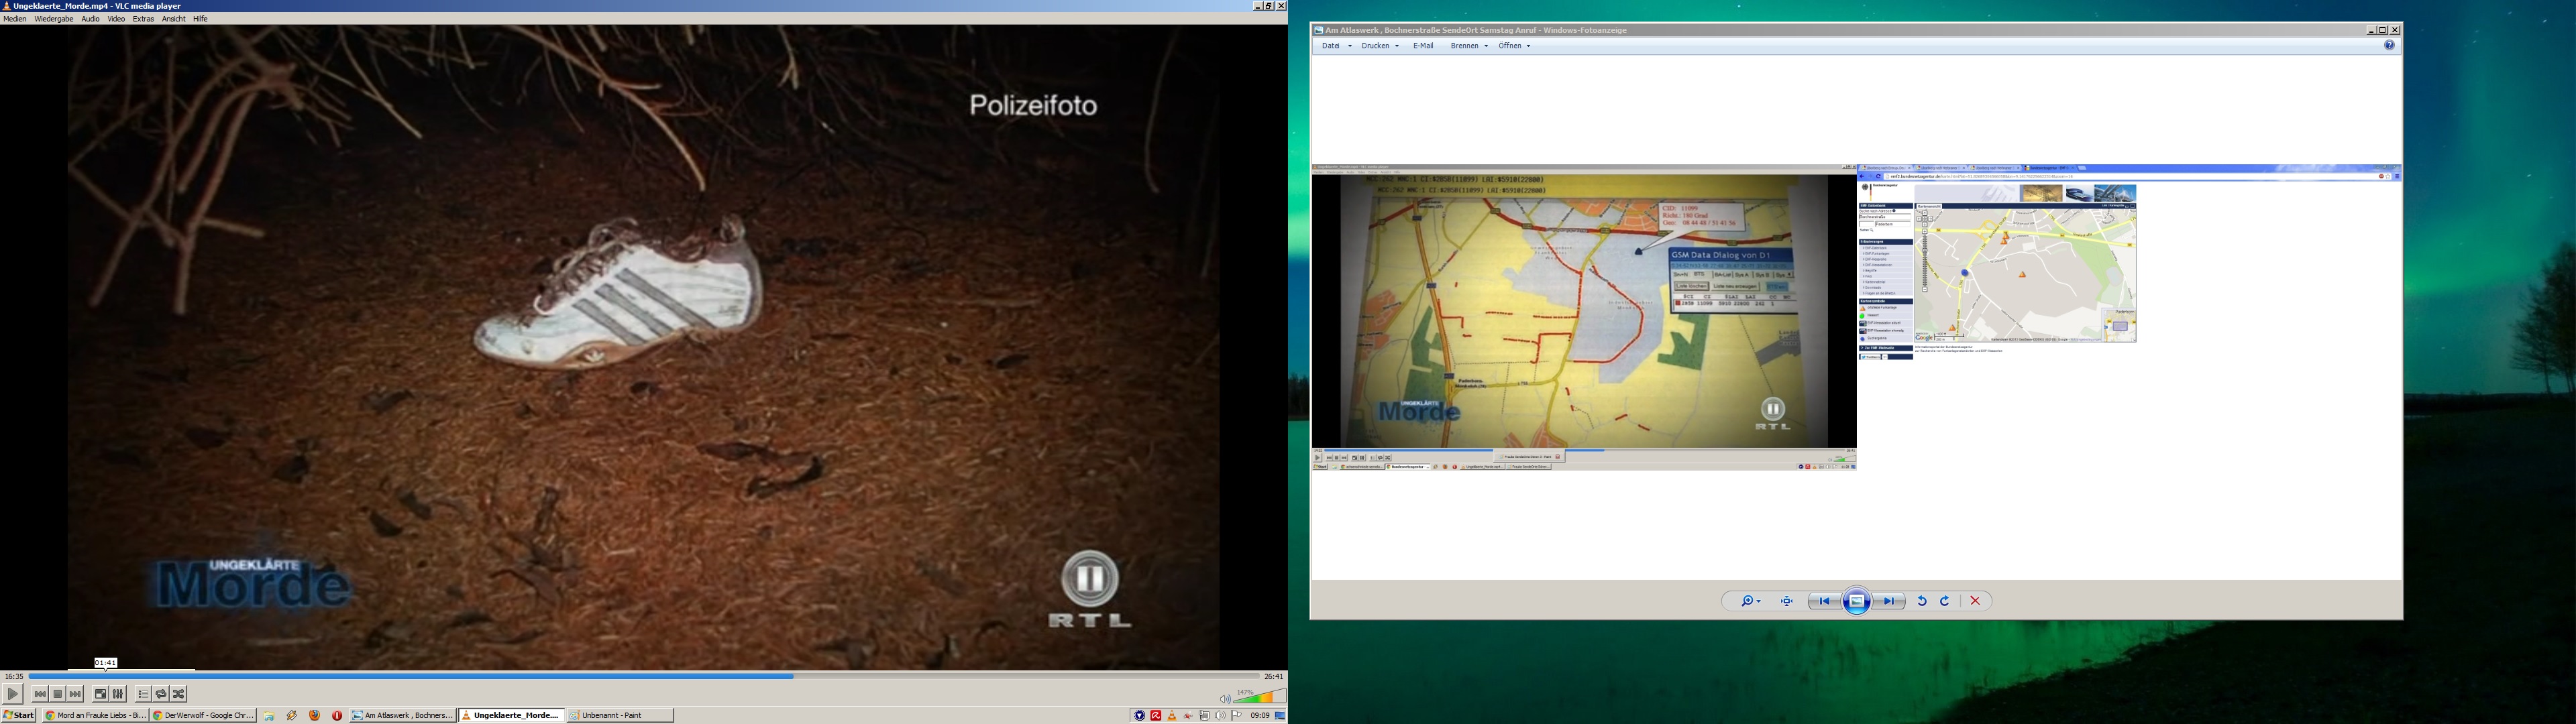Open the folder quick launch icon

(x=269, y=715)
